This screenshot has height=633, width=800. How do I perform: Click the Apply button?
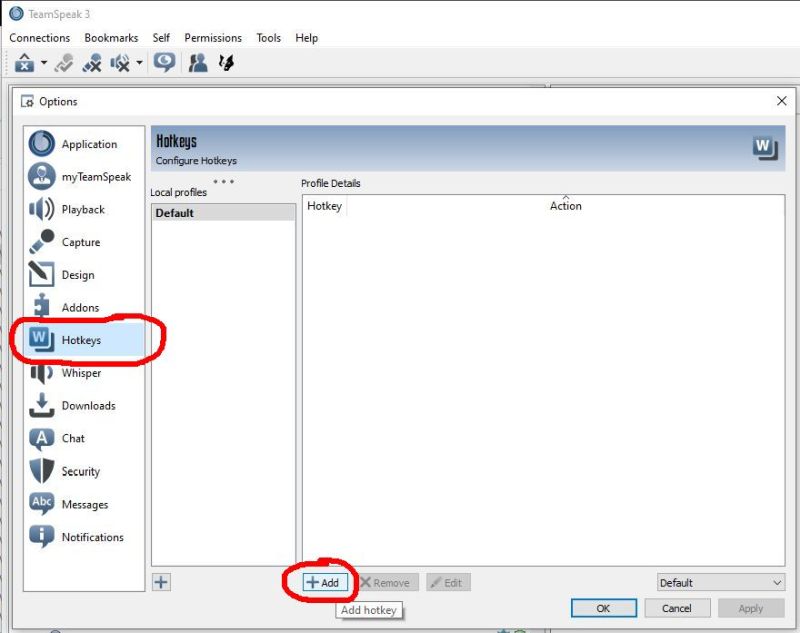pyautogui.click(x=751, y=608)
